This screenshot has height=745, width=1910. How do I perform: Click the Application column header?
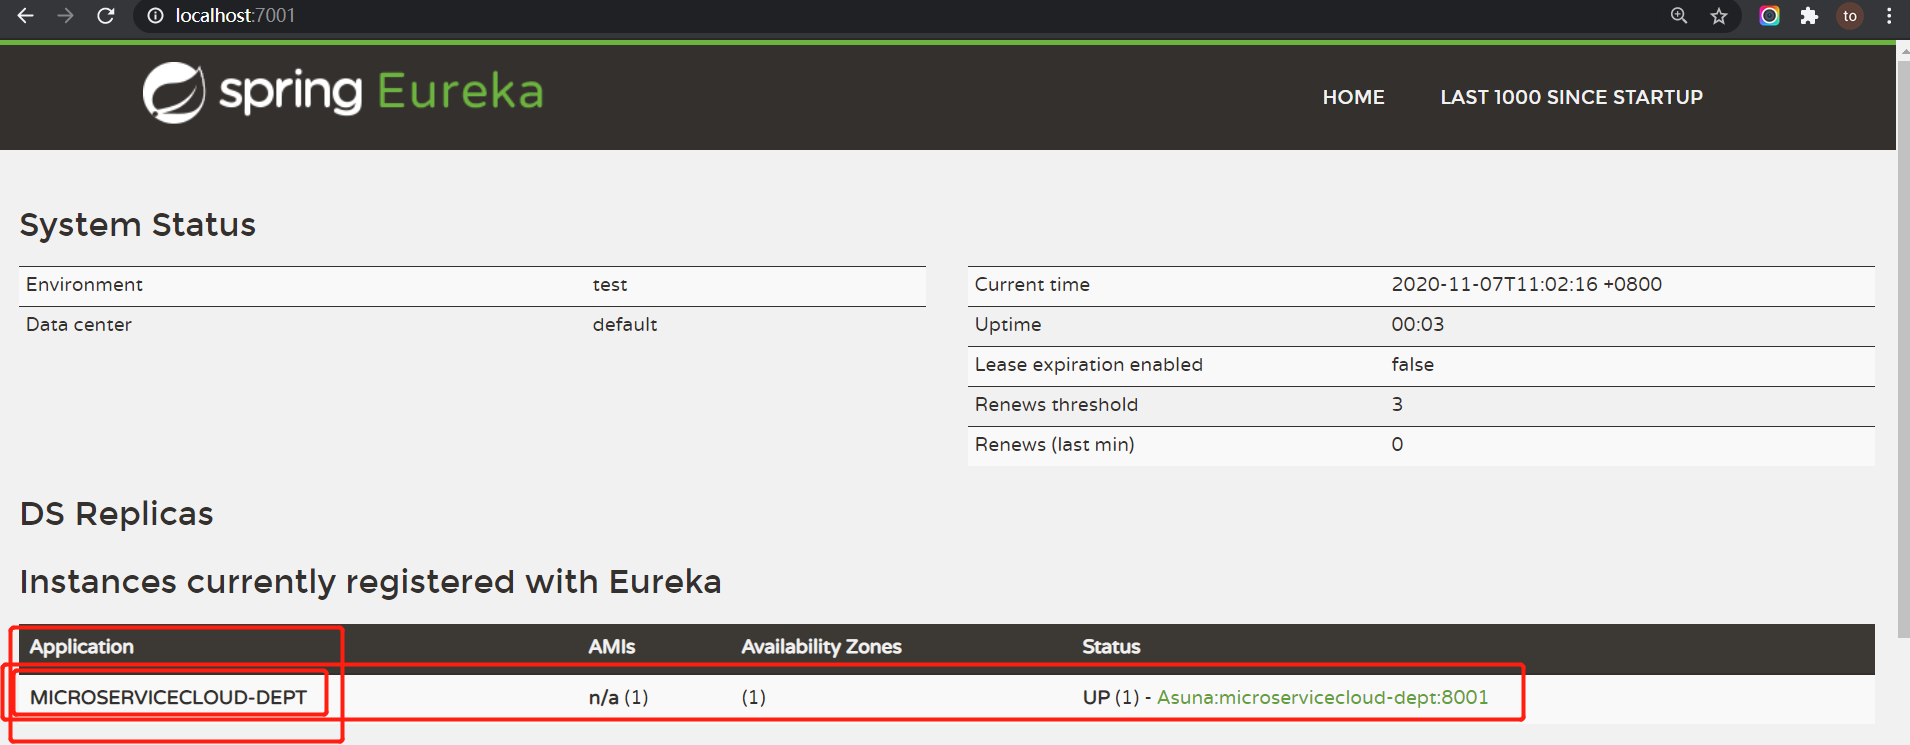coord(81,647)
